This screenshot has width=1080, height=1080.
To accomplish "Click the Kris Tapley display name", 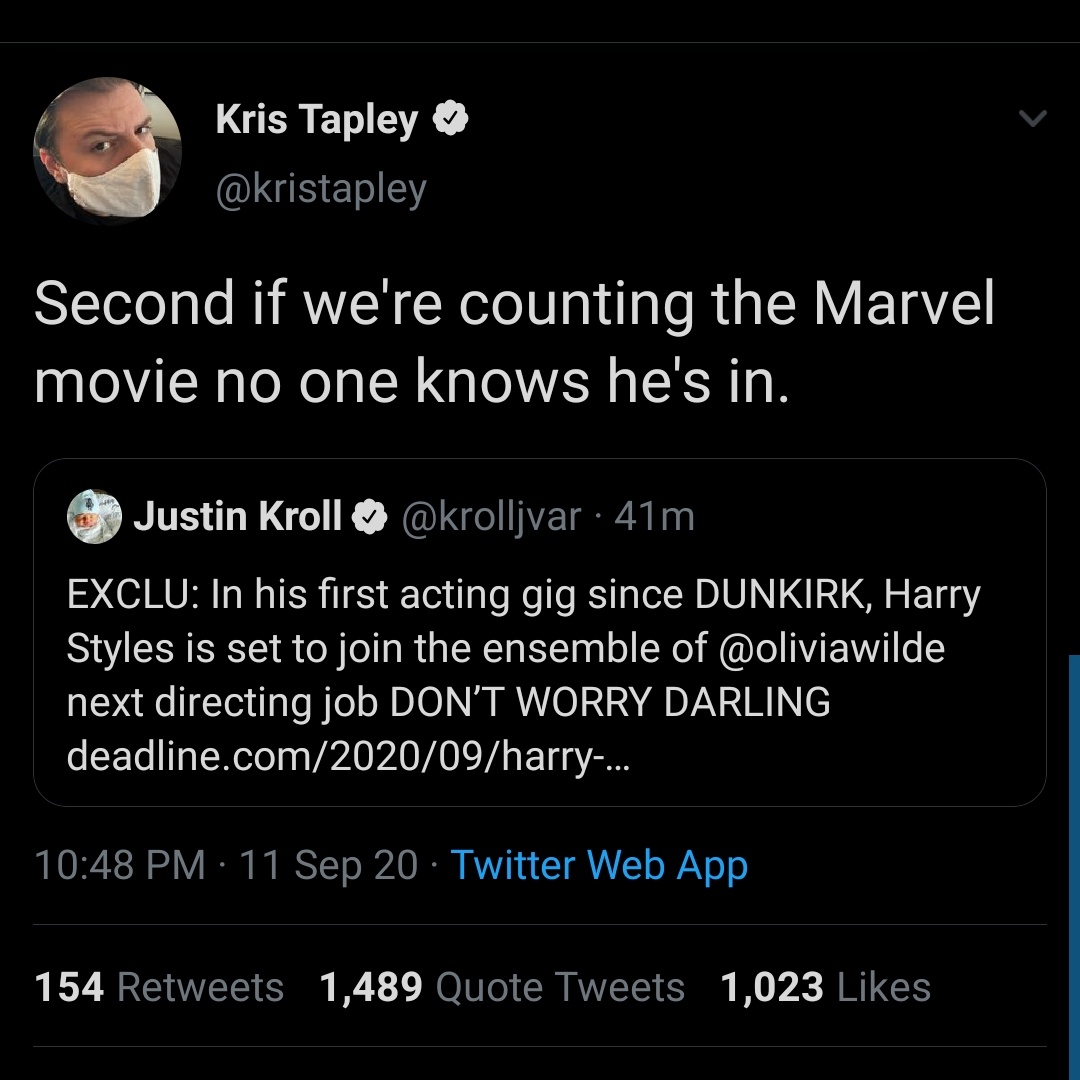I will (317, 120).
